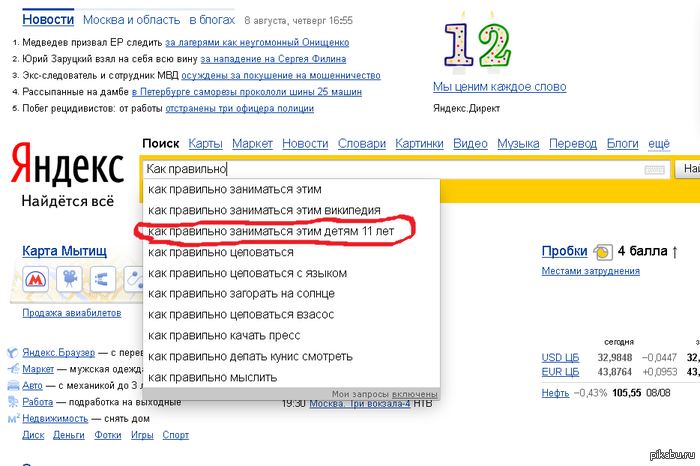
Task: Open the Маркет link in services list
Action: point(38,369)
